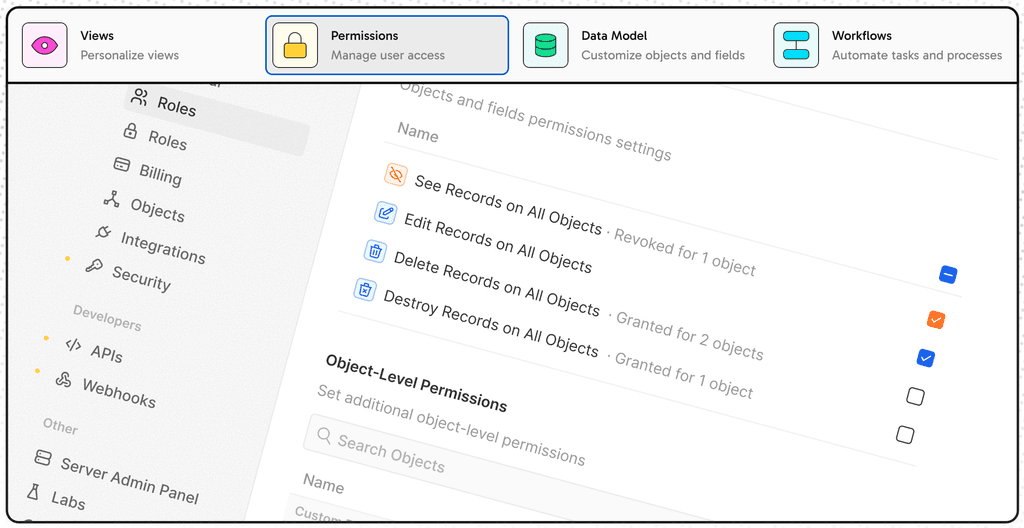Viewport: 1024px width, 528px height.
Task: Click the code brackets APIs icon
Action: [73, 344]
